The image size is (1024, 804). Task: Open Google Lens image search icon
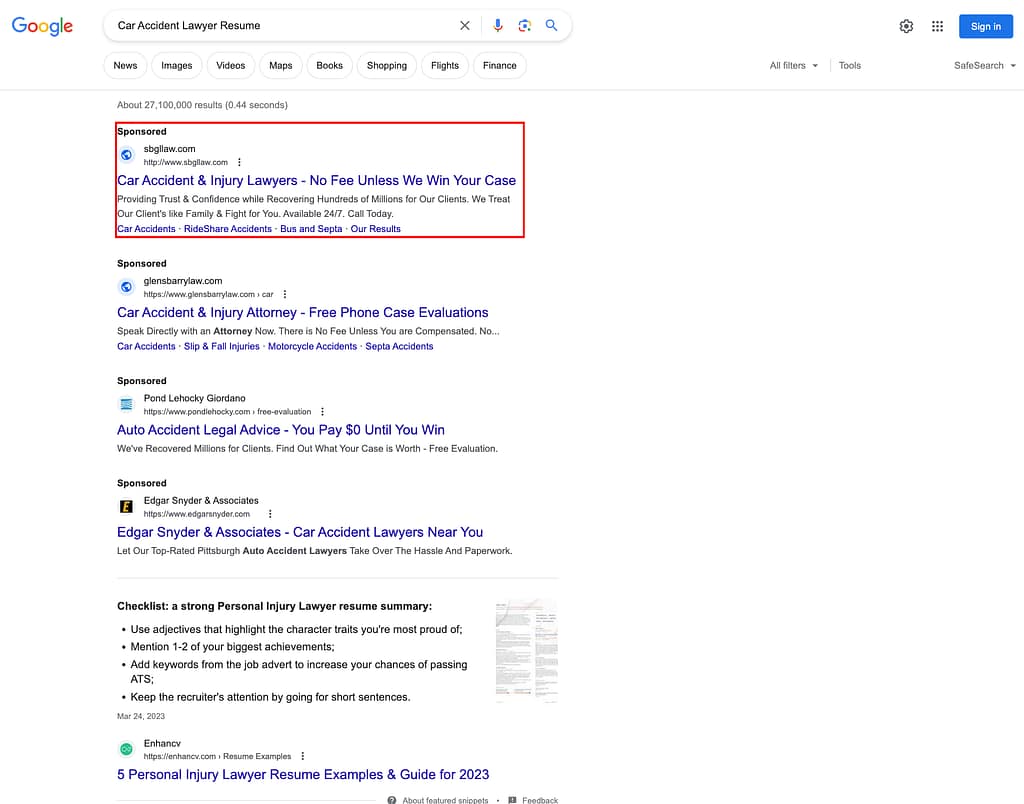(524, 25)
